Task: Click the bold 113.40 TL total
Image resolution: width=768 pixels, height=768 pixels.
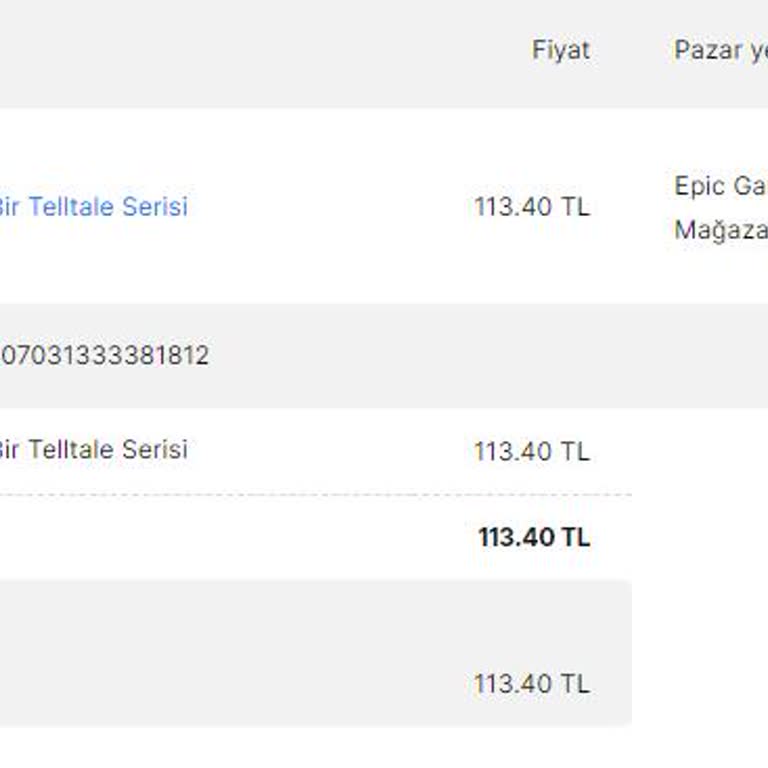Action: tap(534, 537)
